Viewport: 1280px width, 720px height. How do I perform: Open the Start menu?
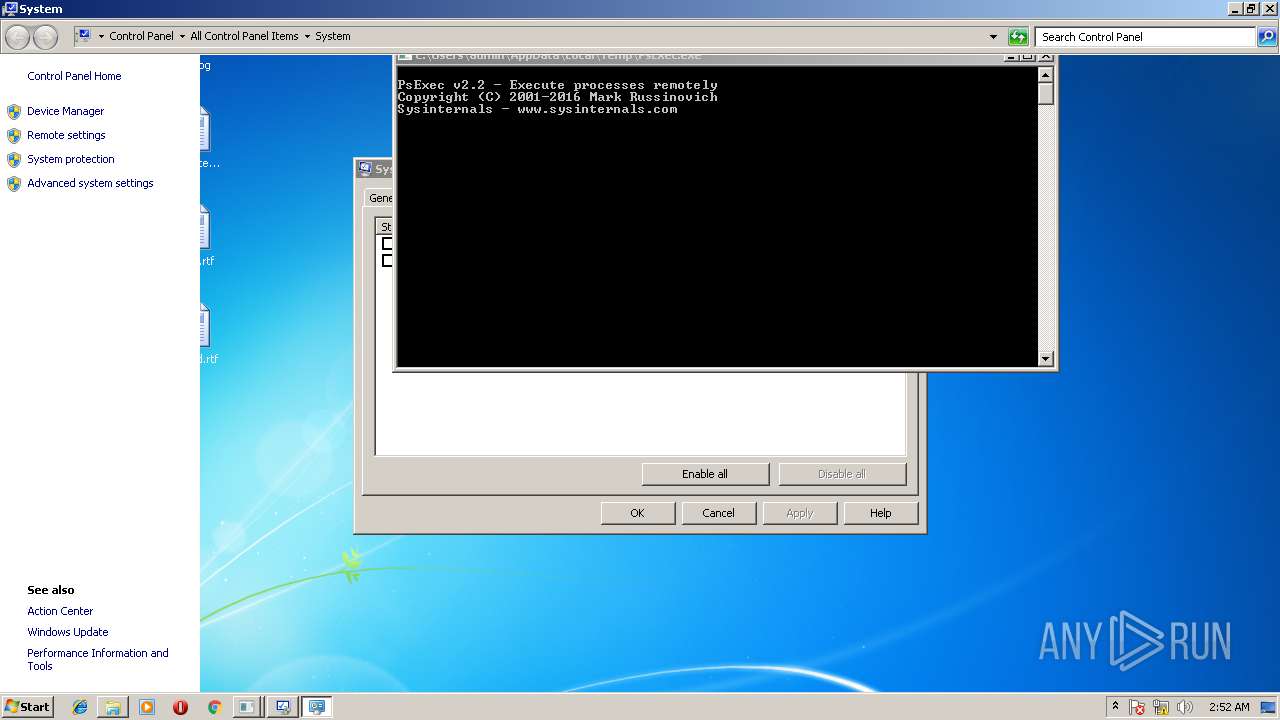pyautogui.click(x=28, y=707)
